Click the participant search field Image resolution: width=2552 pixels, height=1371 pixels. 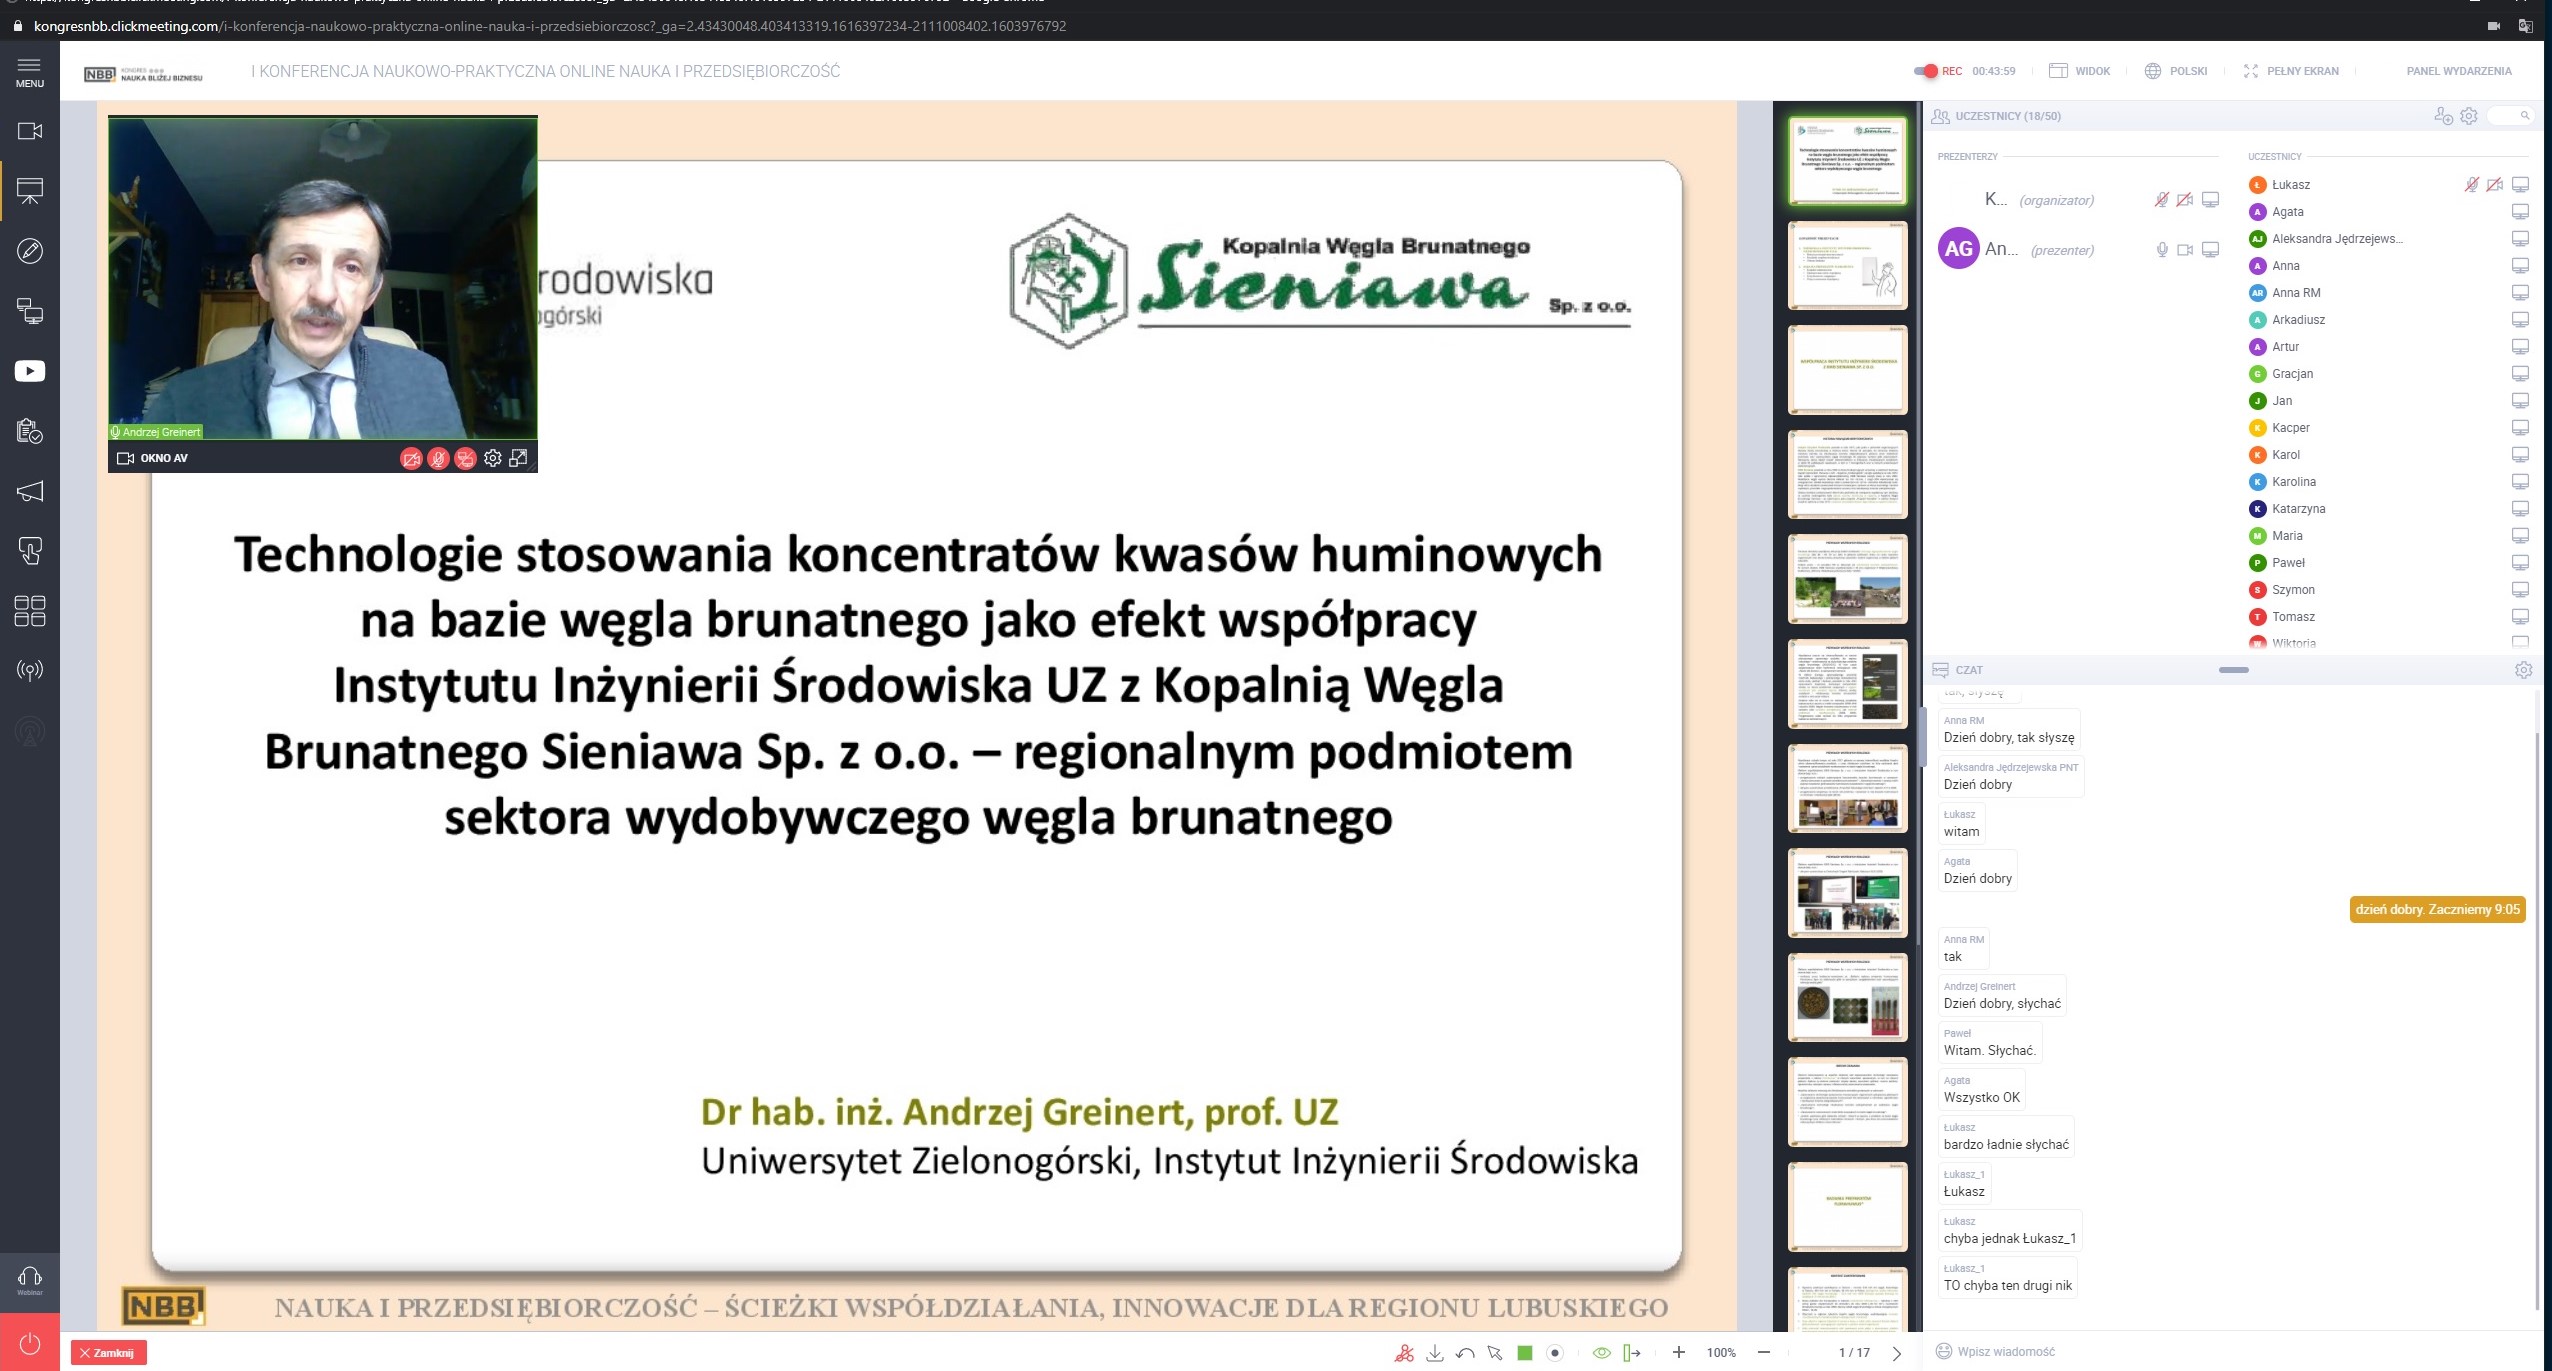tap(2512, 116)
